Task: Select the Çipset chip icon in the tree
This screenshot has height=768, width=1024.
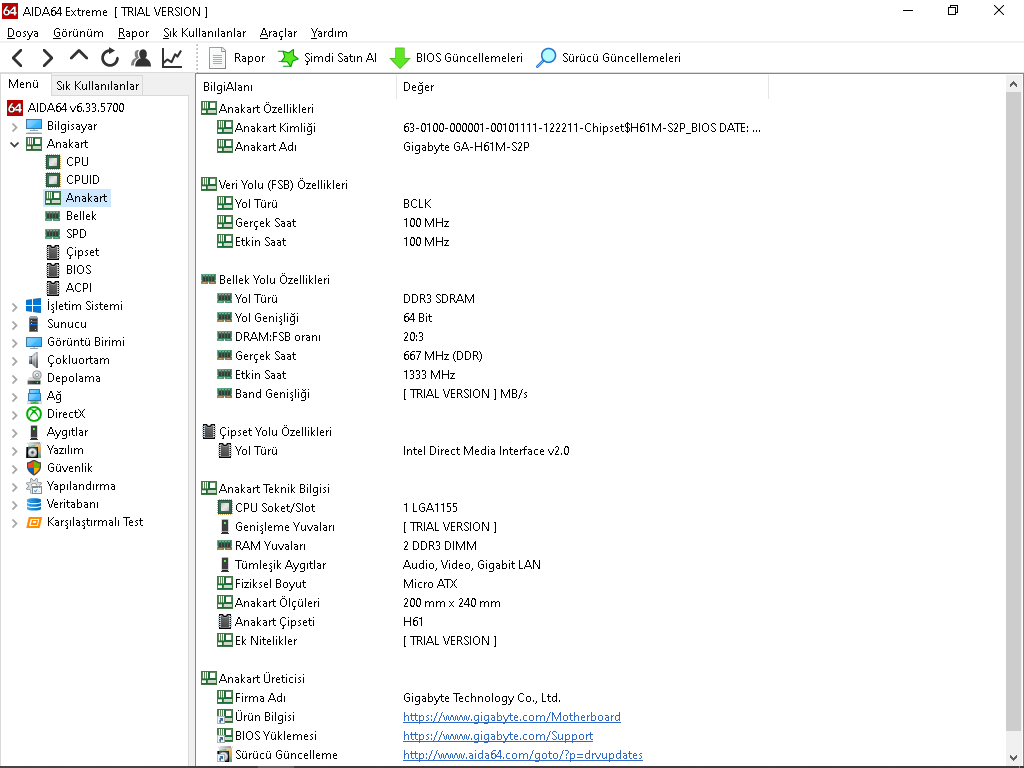Action: (x=53, y=251)
